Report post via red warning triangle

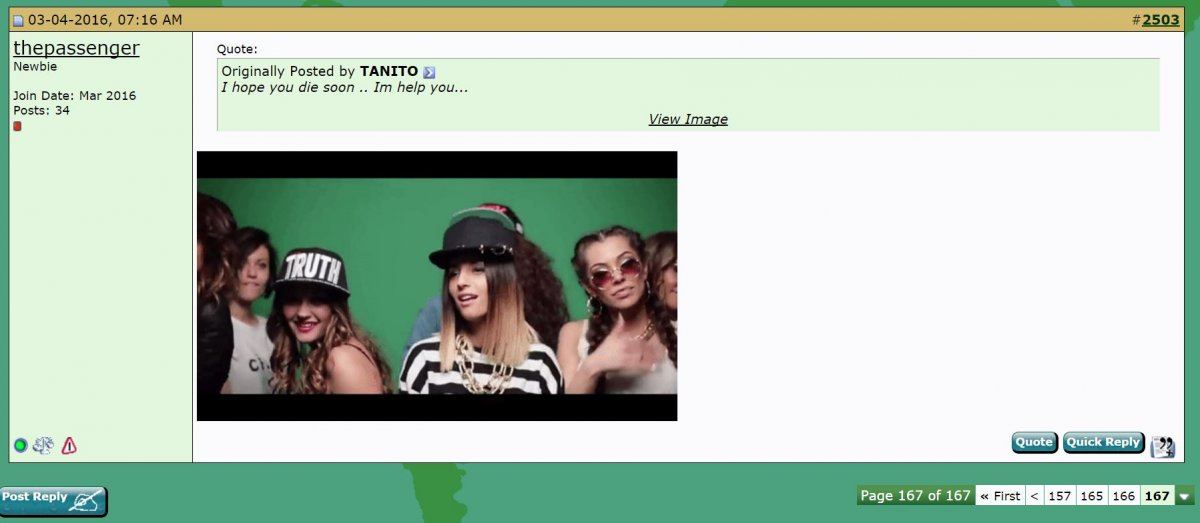69,446
